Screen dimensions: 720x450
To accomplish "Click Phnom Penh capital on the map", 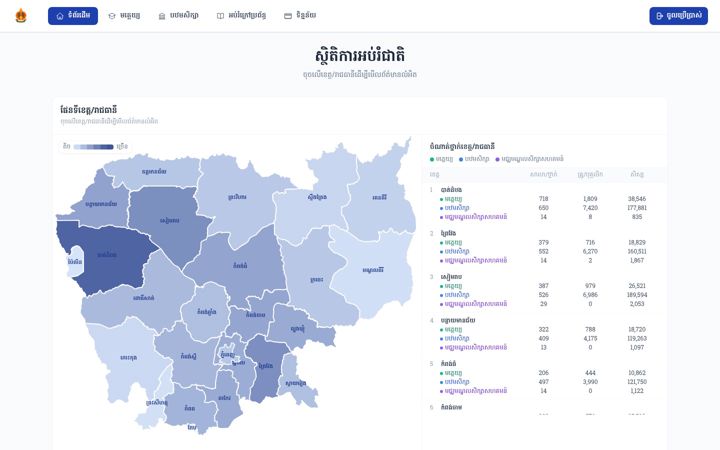I will click(227, 355).
